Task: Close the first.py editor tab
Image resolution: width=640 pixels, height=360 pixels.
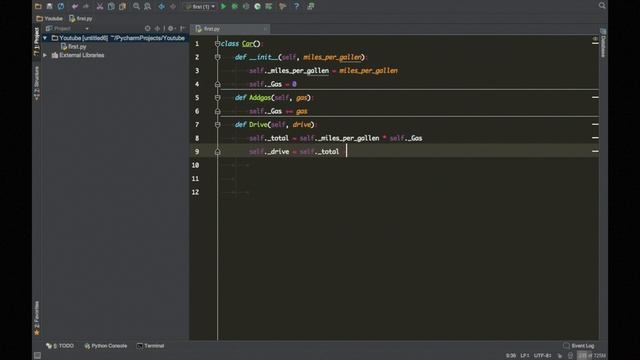Action: coord(265,29)
